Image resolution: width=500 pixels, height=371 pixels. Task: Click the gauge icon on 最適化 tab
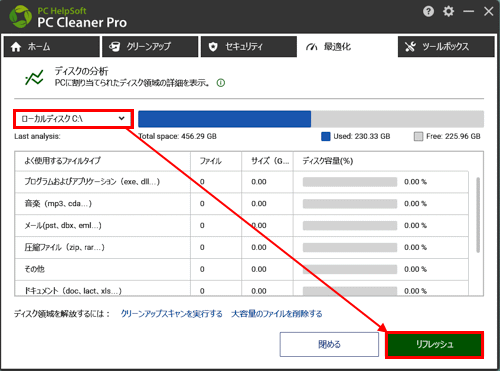[312, 47]
